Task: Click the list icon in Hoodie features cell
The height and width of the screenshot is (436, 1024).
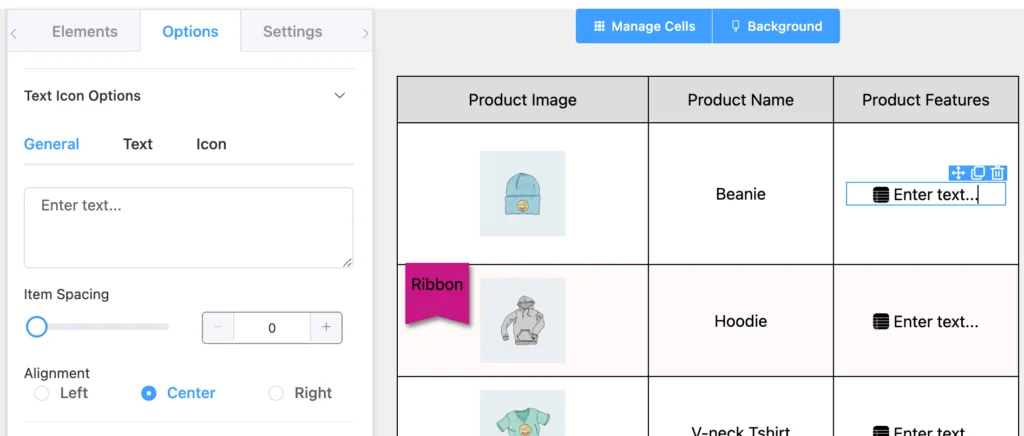Action: point(880,321)
